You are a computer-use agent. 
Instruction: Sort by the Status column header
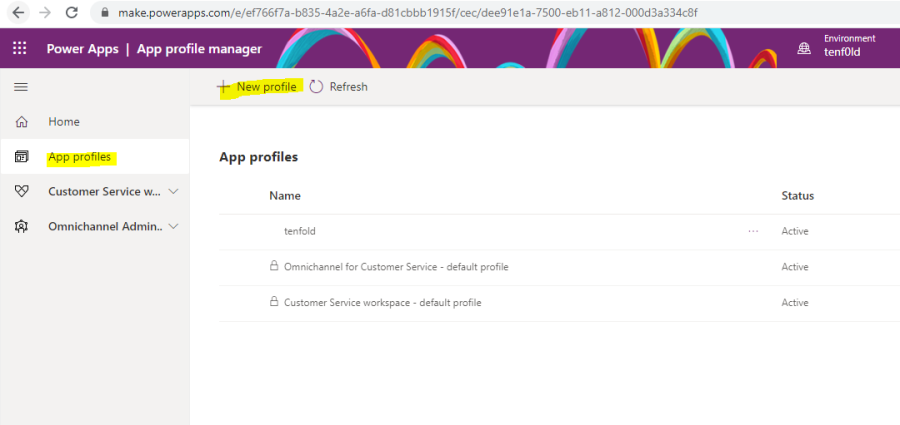click(797, 196)
